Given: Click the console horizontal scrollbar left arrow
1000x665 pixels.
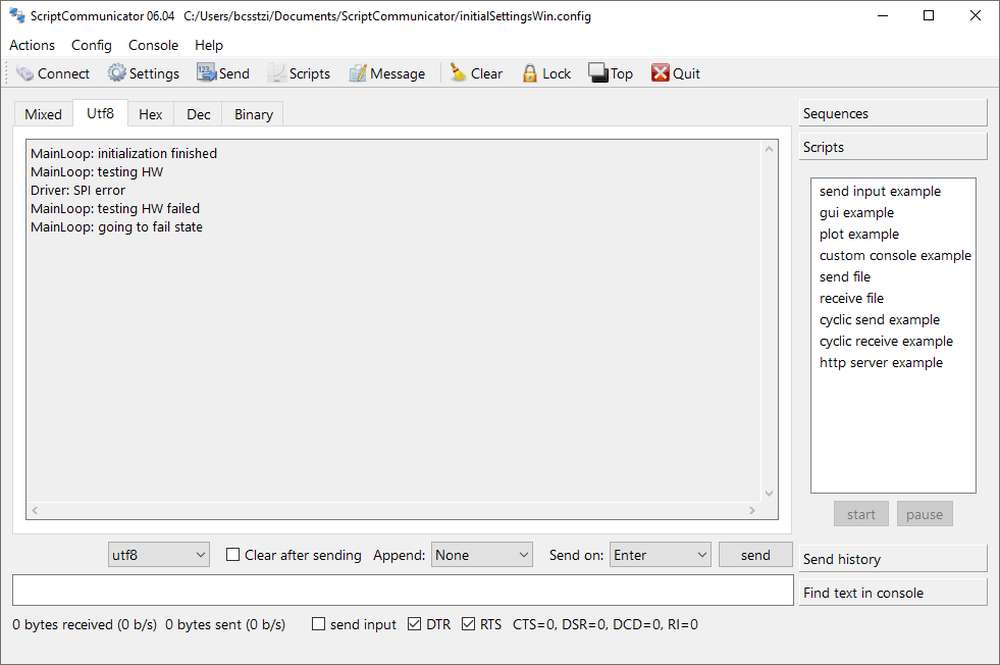Looking at the screenshot, I should (x=35, y=510).
